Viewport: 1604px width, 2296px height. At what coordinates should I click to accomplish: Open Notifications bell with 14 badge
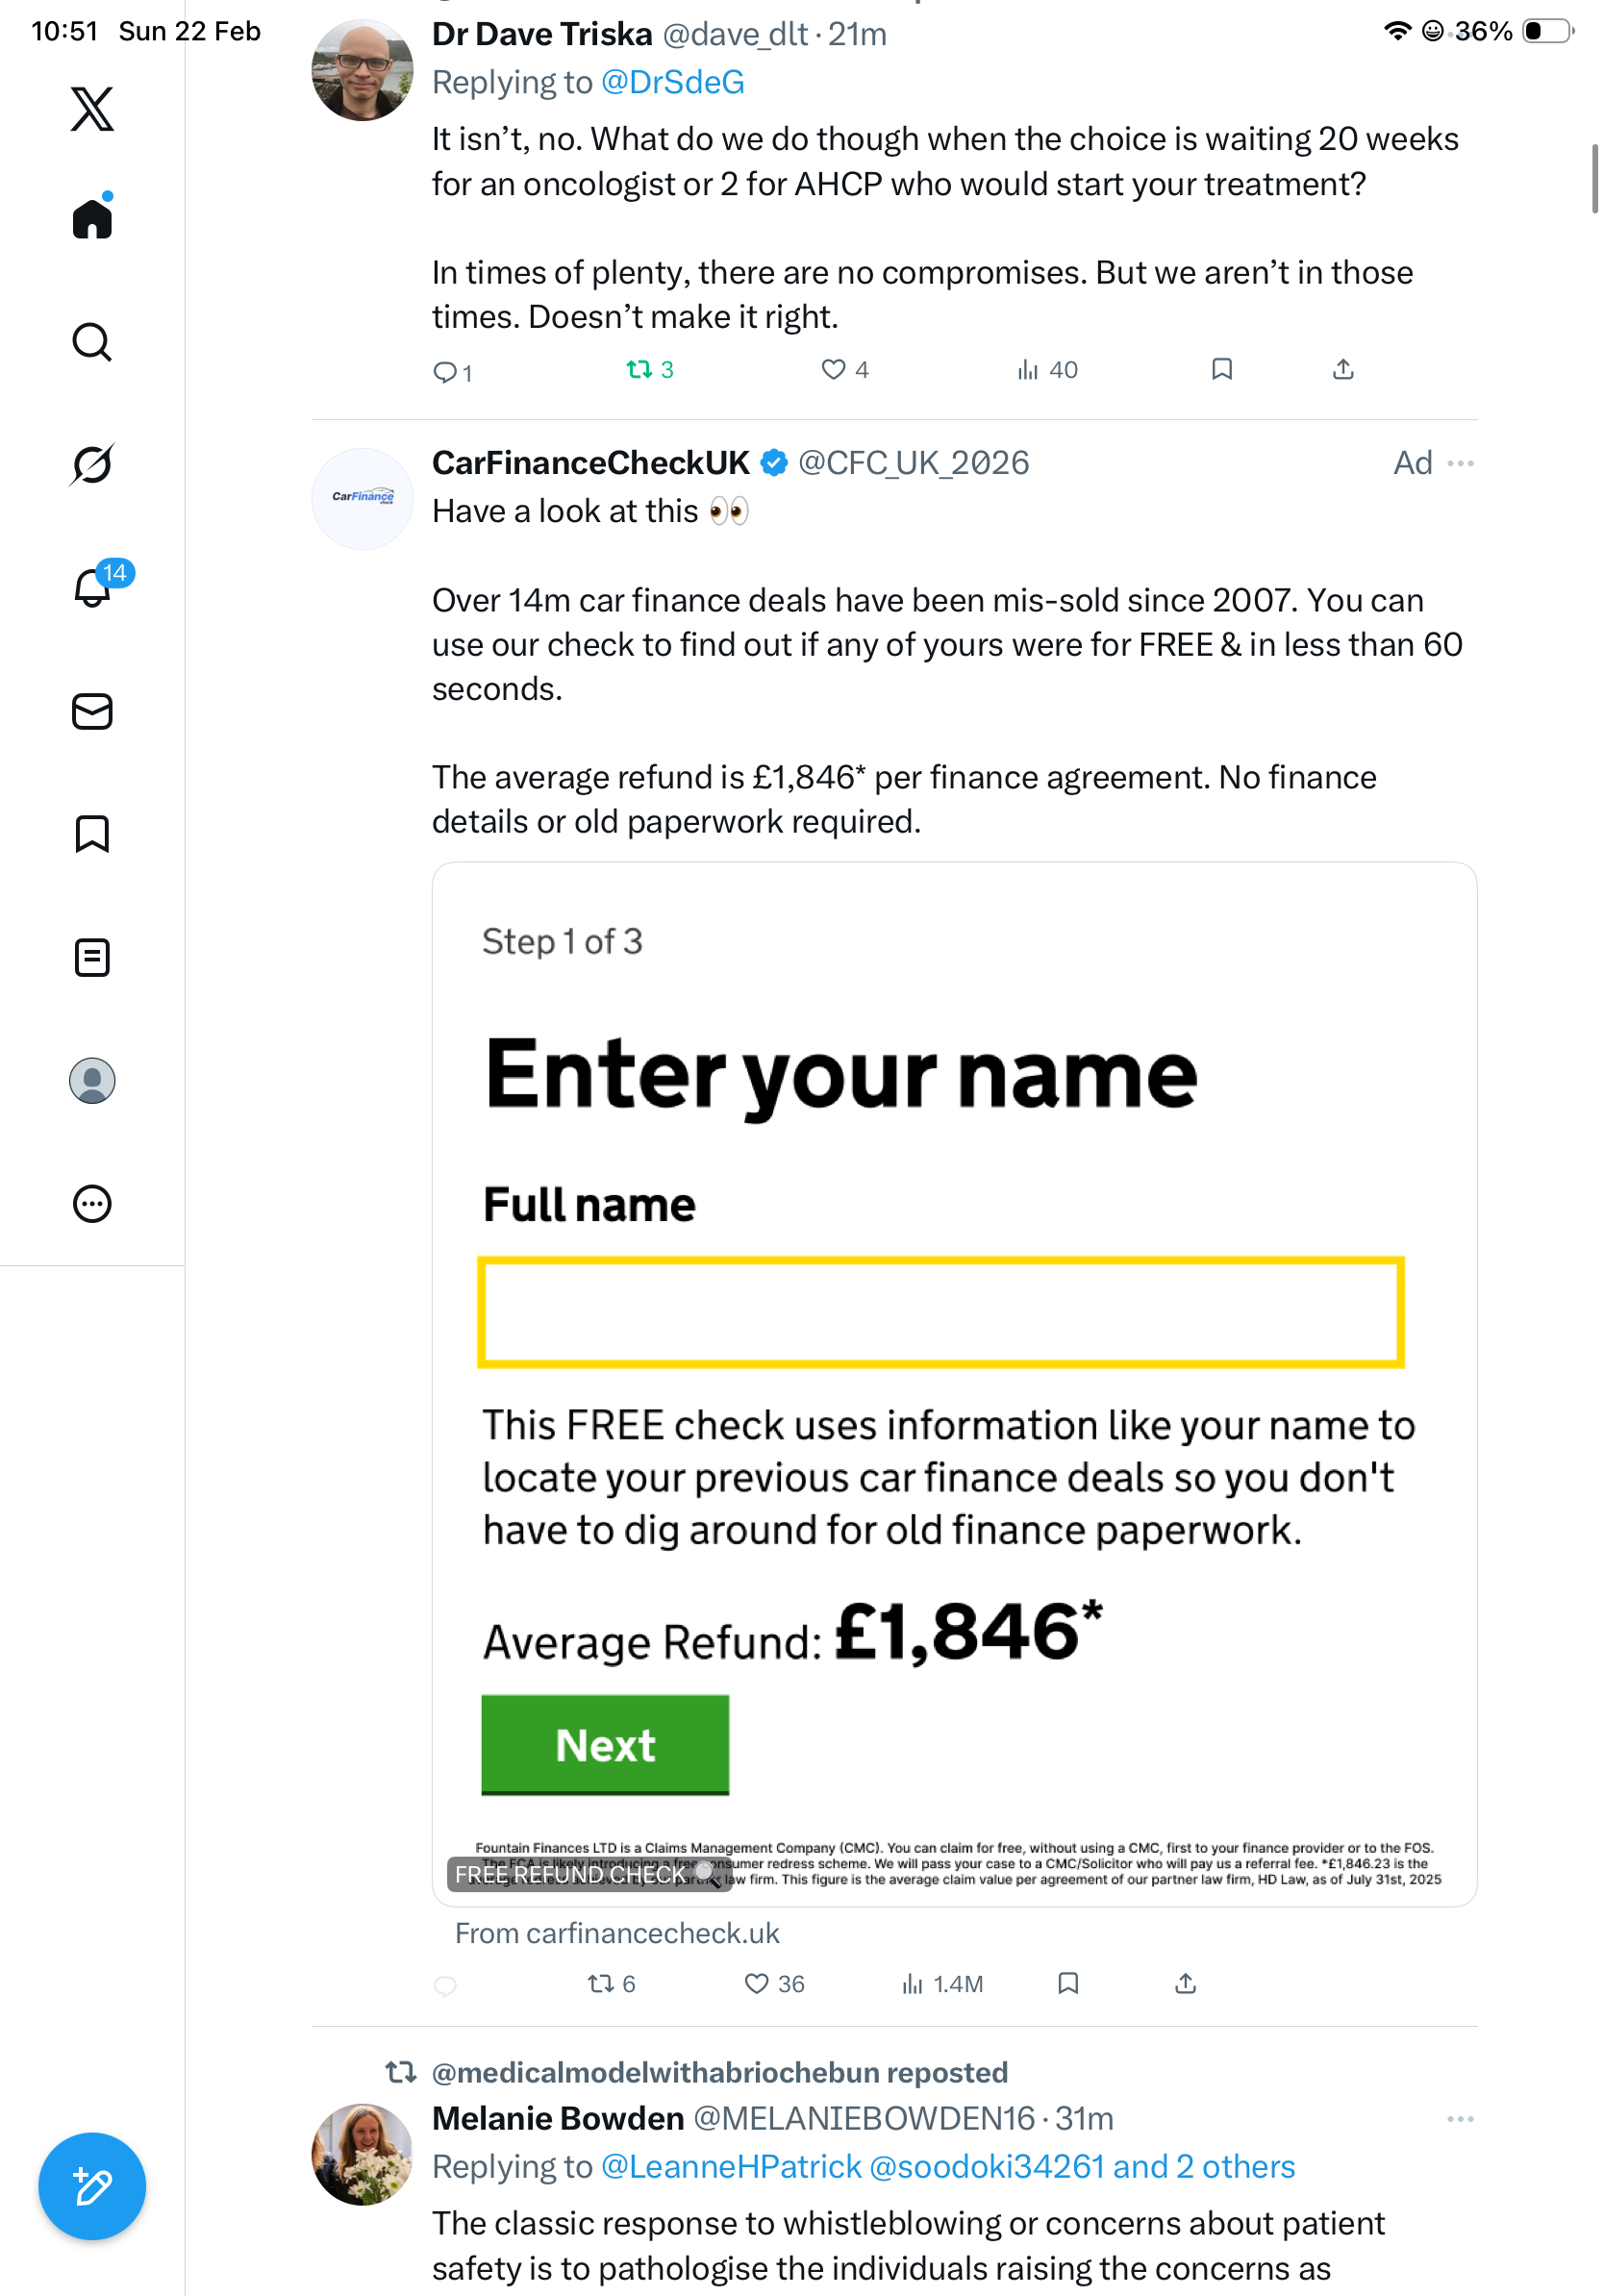click(92, 587)
